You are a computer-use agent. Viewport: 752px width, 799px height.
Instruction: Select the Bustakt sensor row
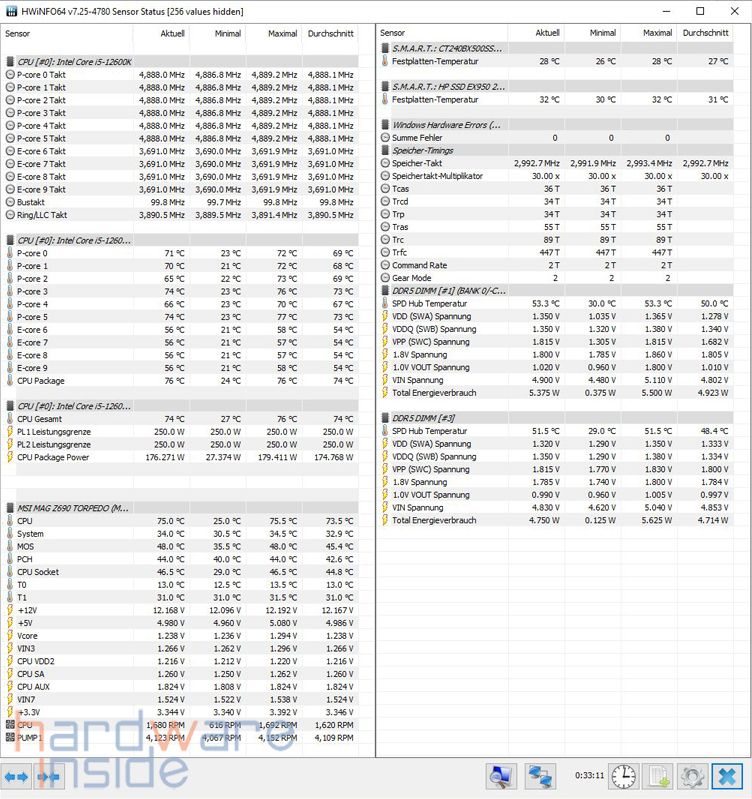180,202
